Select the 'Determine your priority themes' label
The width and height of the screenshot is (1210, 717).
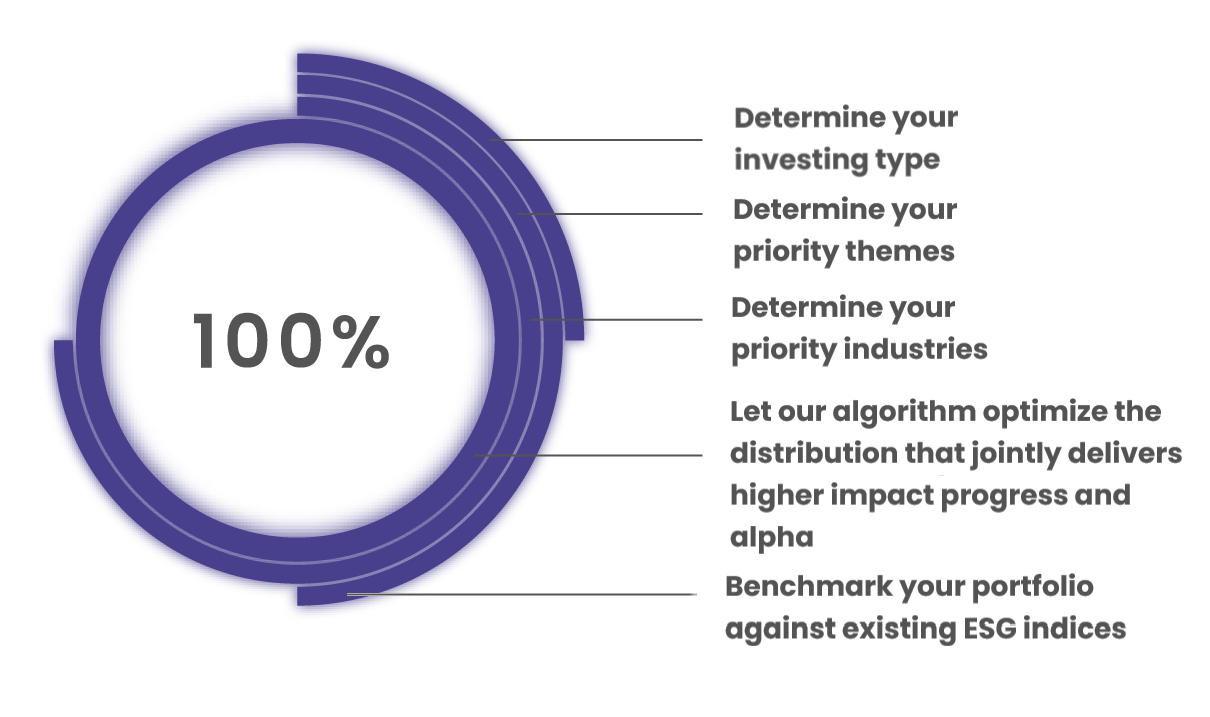click(x=845, y=230)
